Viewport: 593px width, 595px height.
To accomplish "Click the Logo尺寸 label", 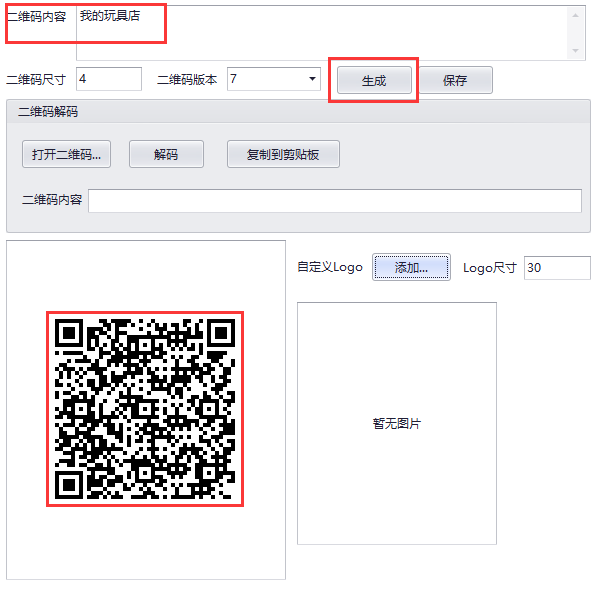I will [489, 268].
